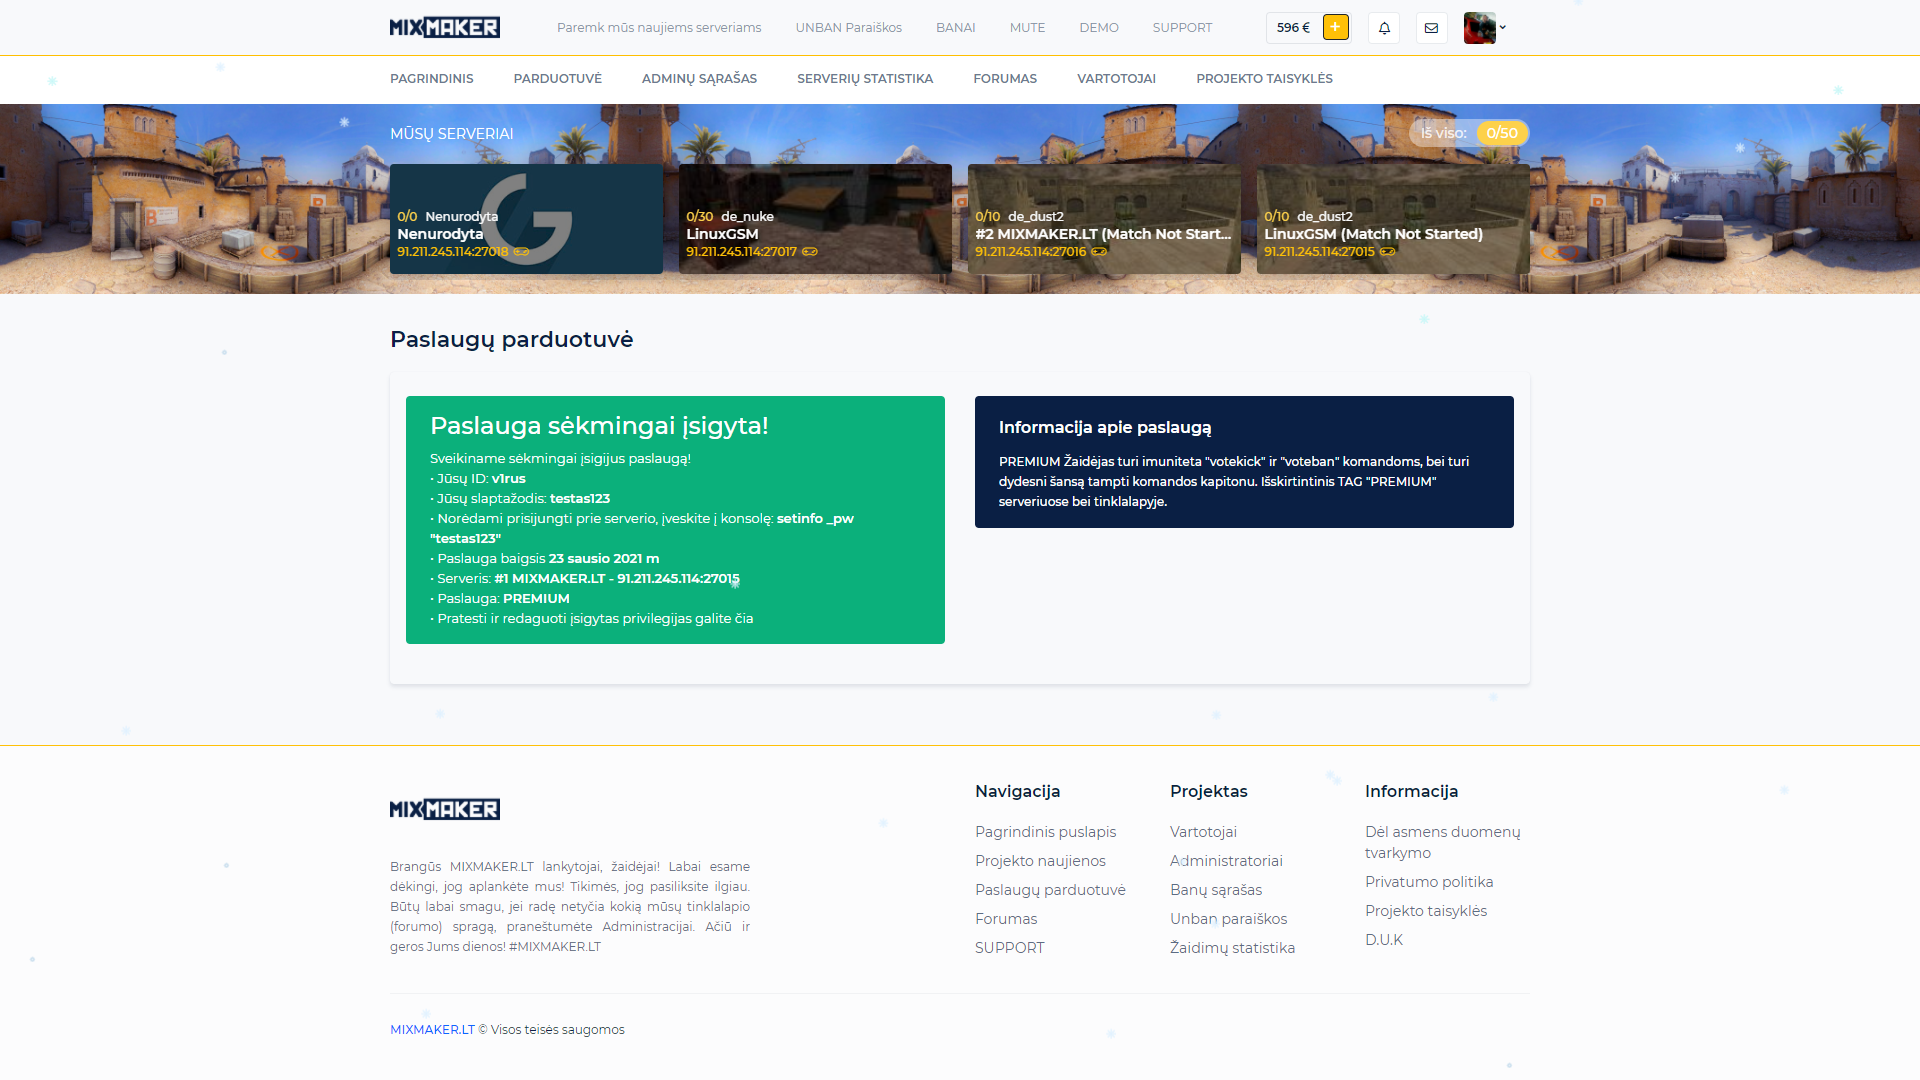The width and height of the screenshot is (1920, 1080).
Task: Open footer Unban paraiškos link
Action: pyautogui.click(x=1228, y=919)
